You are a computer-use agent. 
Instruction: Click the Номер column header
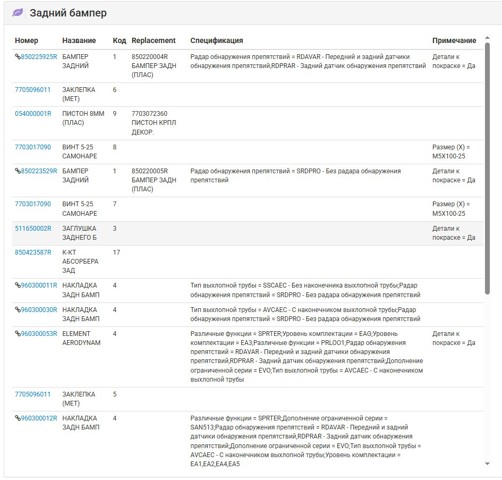click(26, 41)
